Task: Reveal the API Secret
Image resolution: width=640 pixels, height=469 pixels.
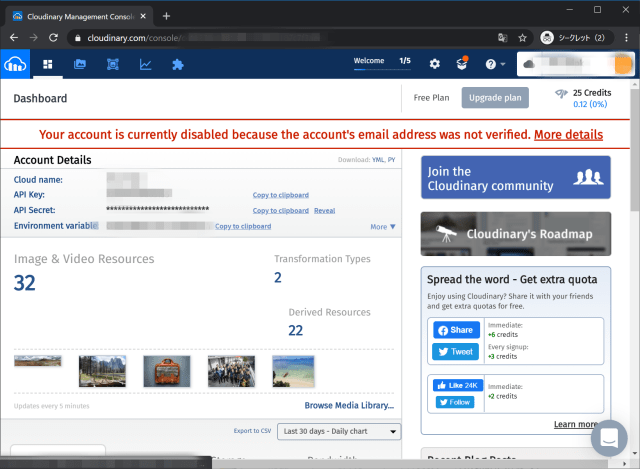Action: (324, 211)
